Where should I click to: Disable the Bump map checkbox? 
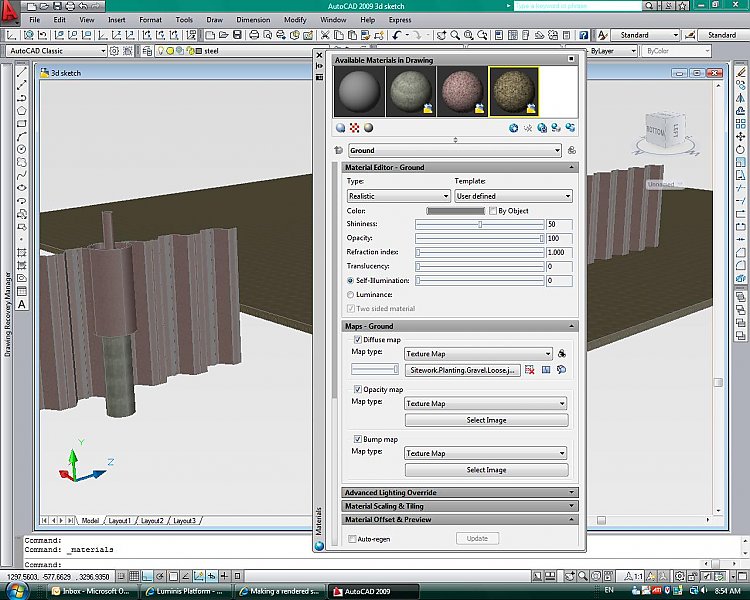[357, 439]
